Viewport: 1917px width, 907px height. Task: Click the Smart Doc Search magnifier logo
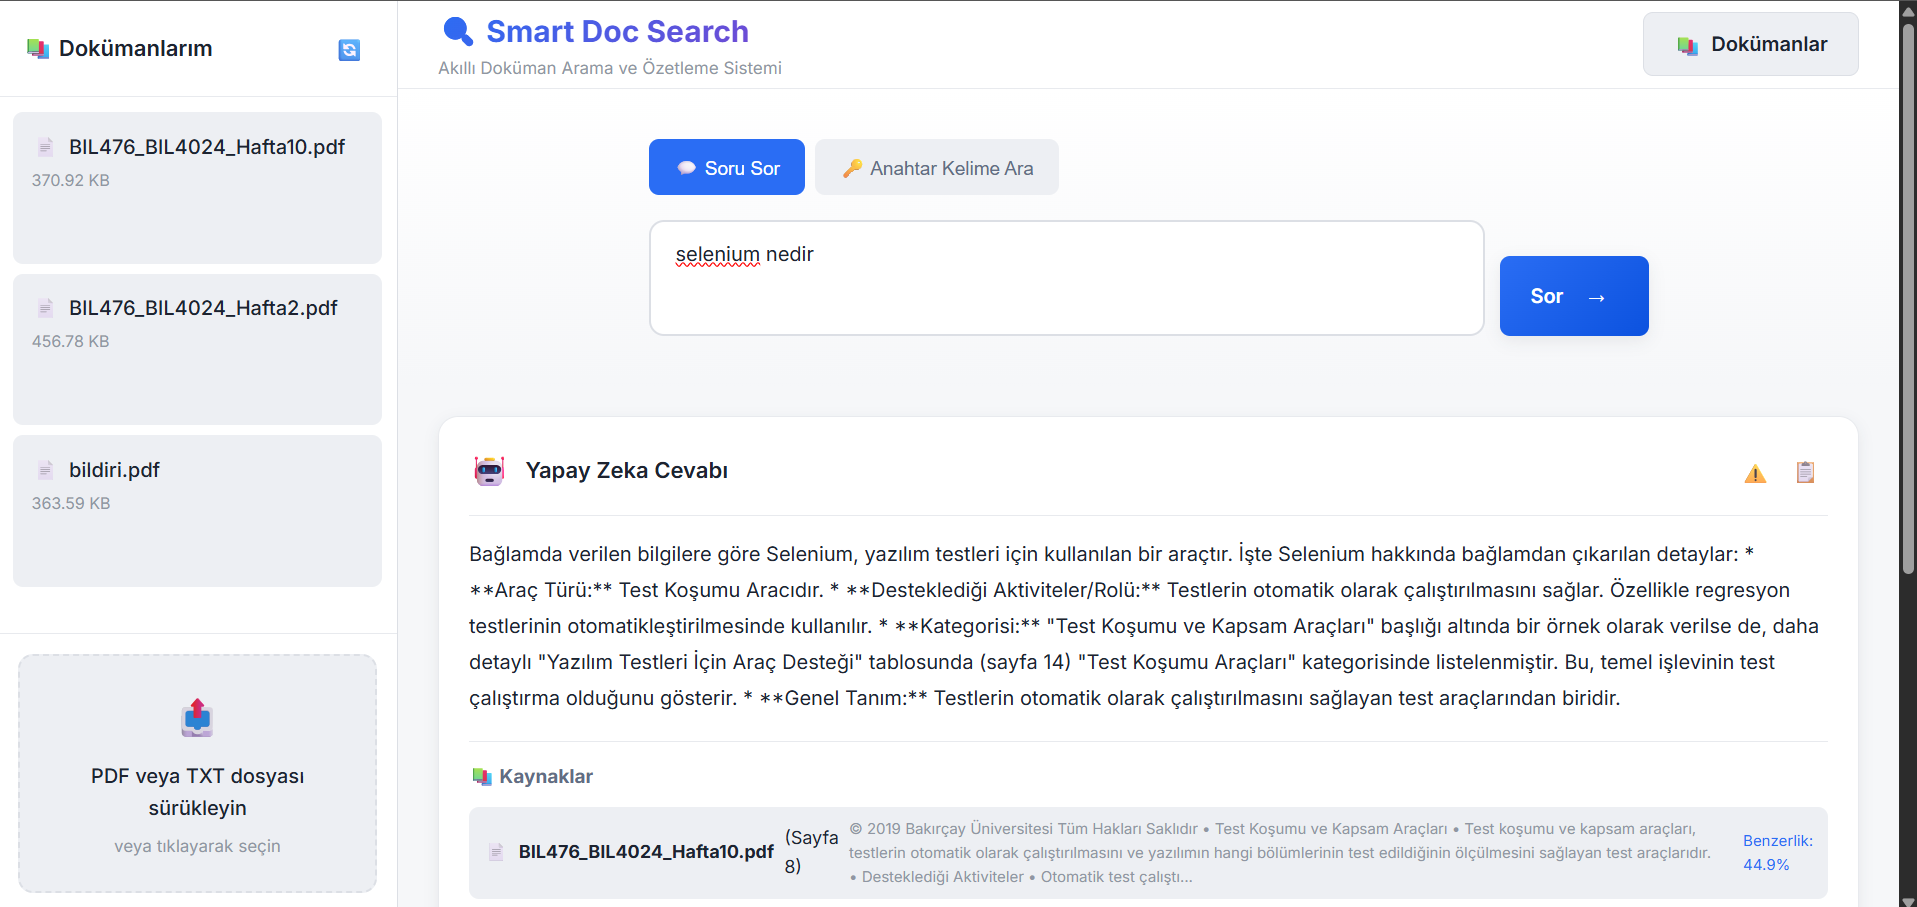tap(457, 30)
